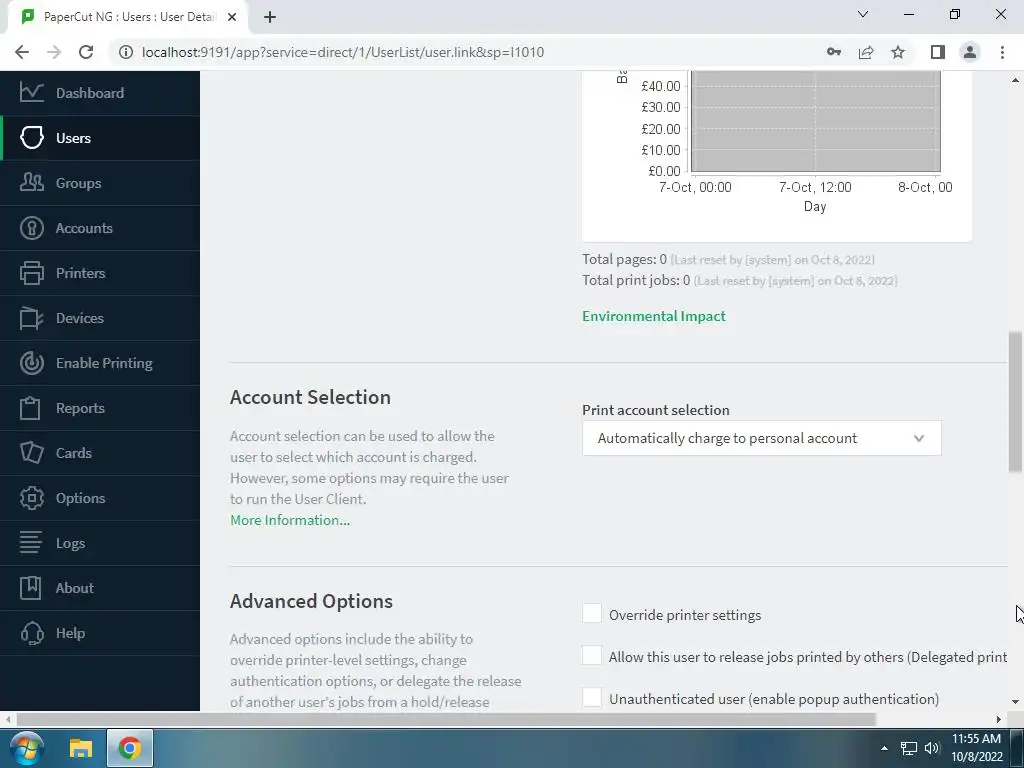Image resolution: width=1024 pixels, height=768 pixels.
Task: Open Environmental Impact link
Action: [x=654, y=316]
